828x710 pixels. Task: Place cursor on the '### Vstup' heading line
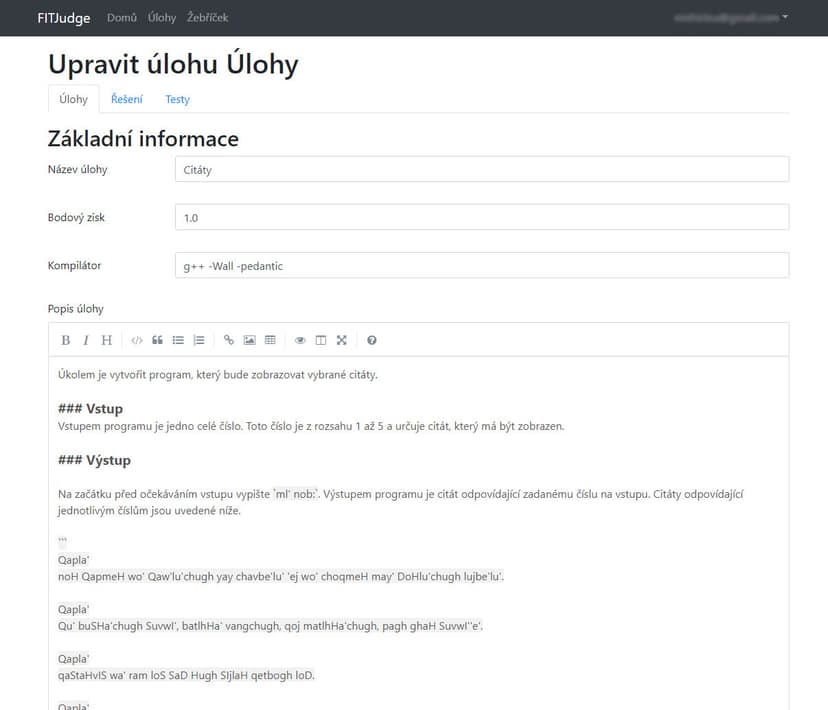pyautogui.click(x=90, y=409)
